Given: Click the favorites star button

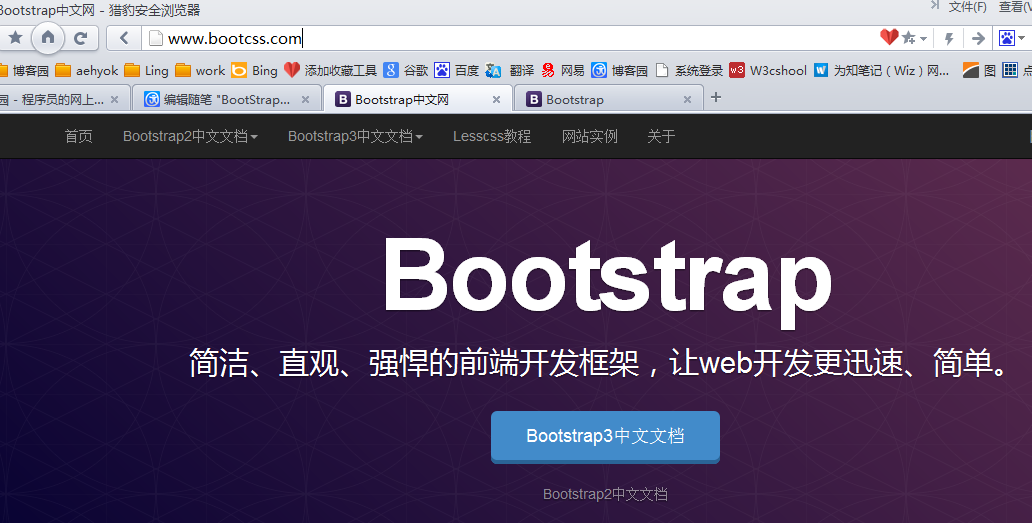Looking at the screenshot, I should 16,37.
